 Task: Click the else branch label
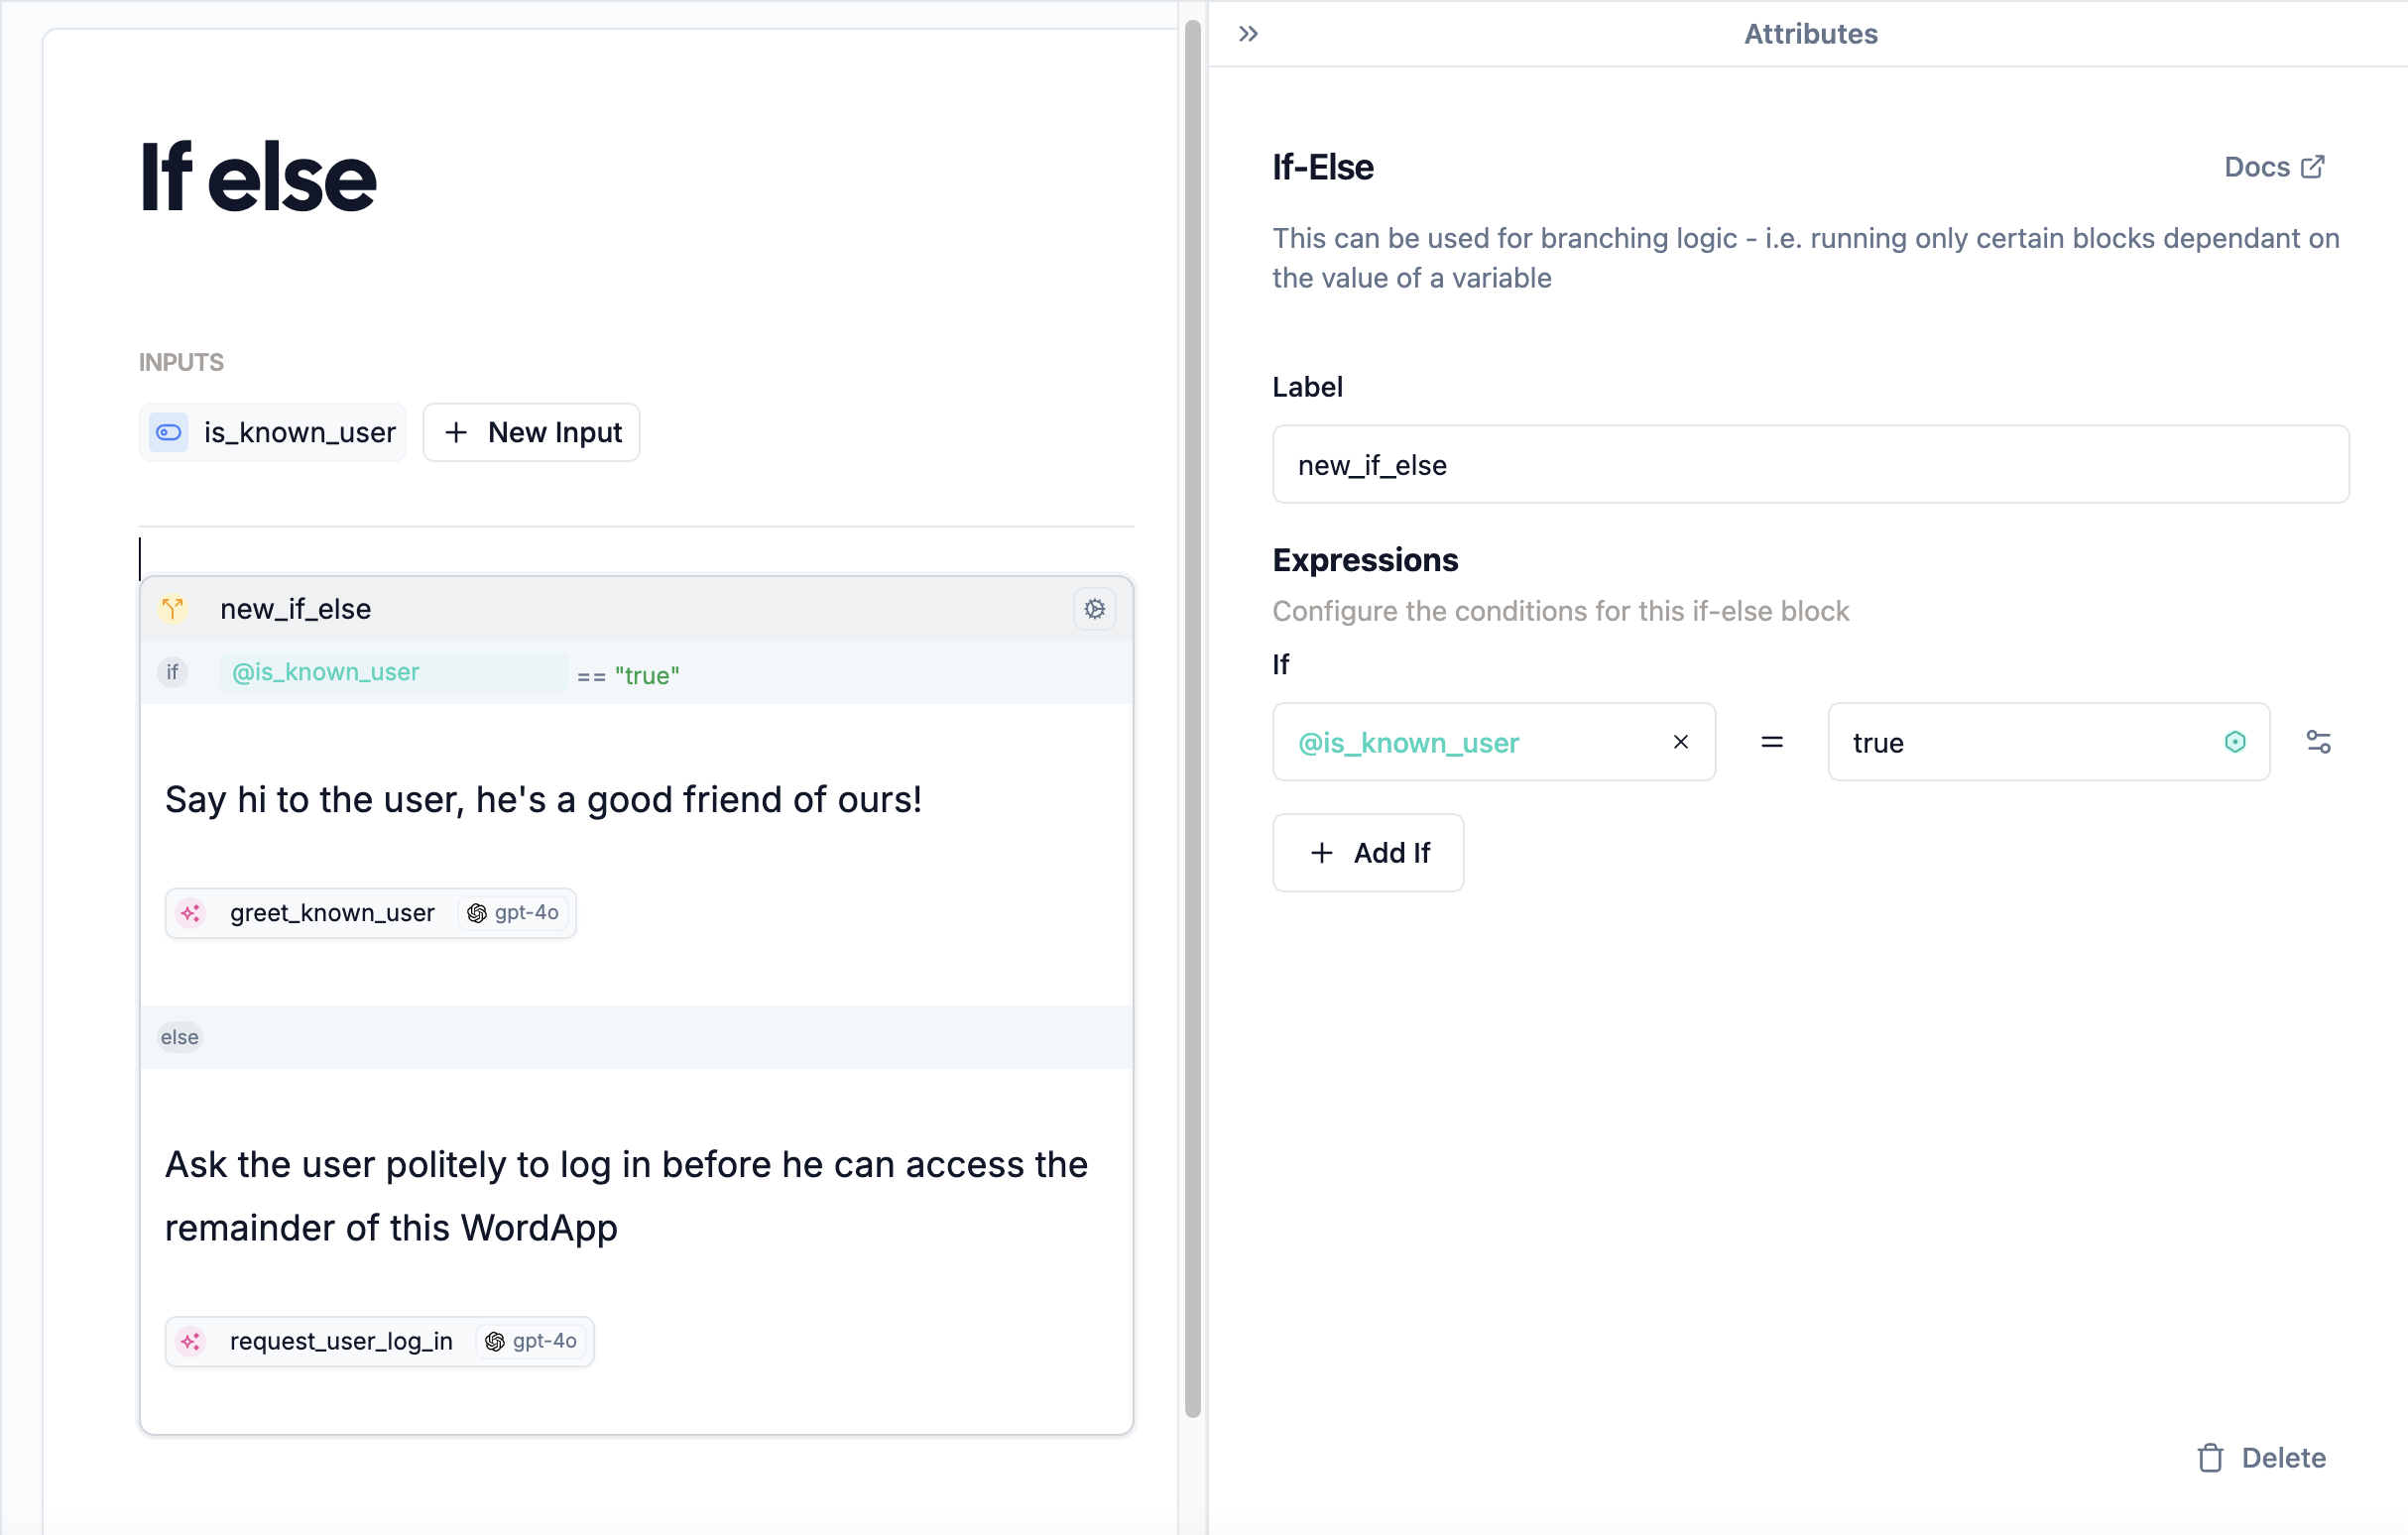[179, 1037]
